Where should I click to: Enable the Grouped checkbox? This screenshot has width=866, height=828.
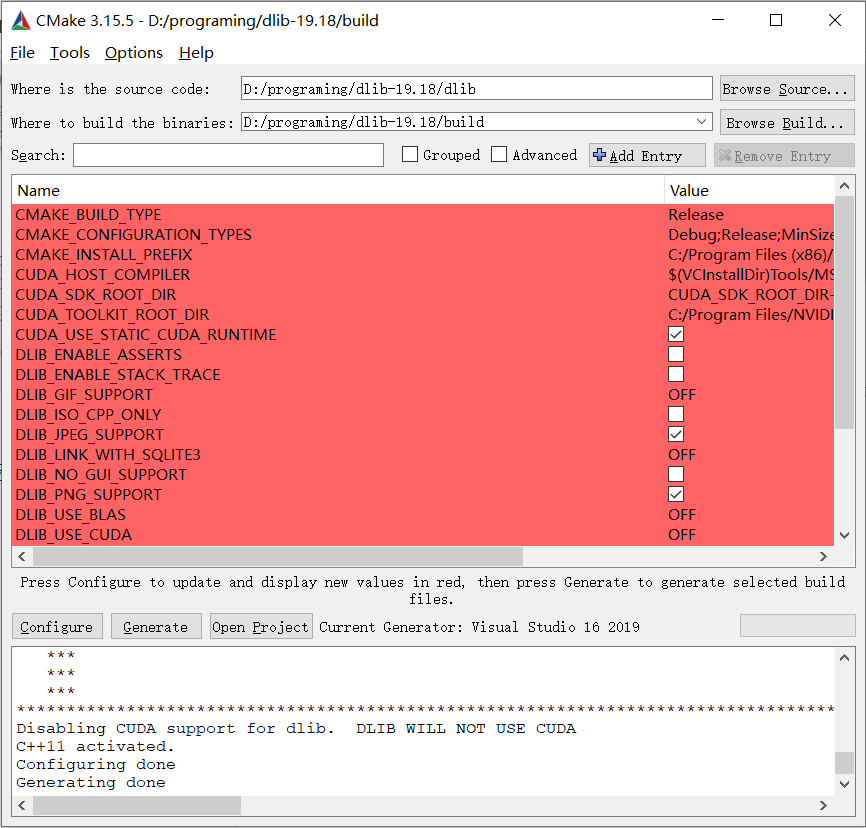pos(409,155)
